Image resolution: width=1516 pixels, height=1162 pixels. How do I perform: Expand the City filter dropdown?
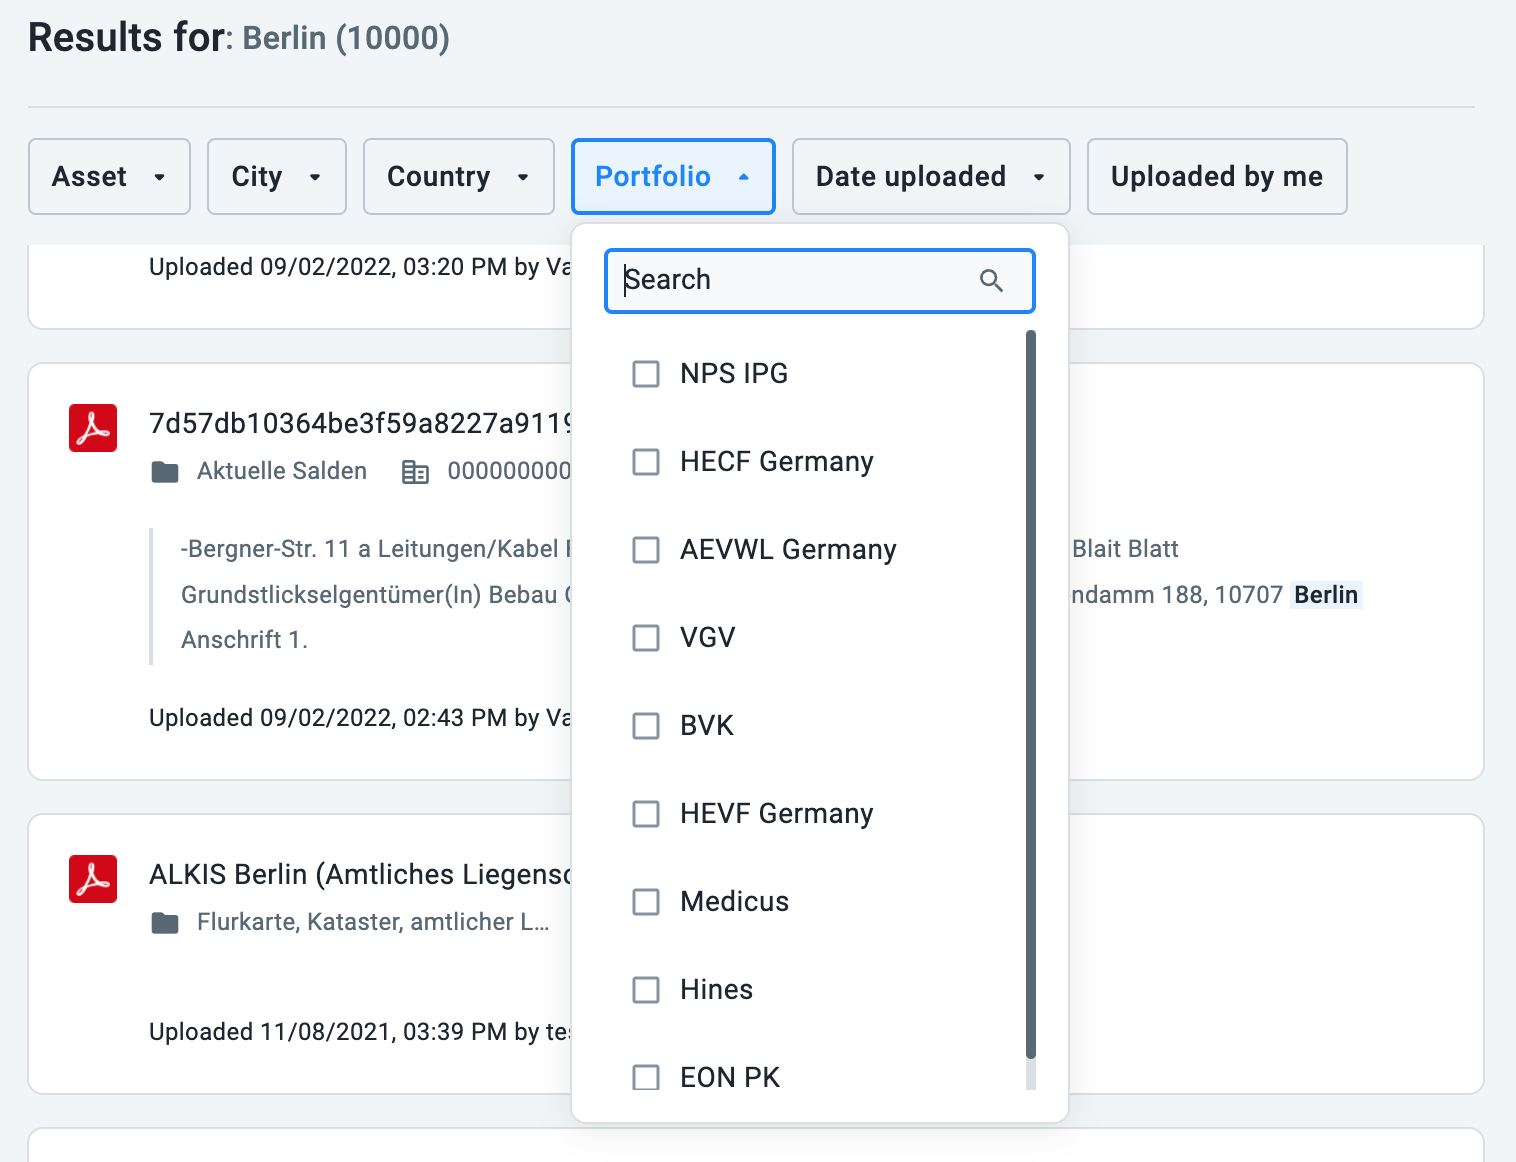click(276, 177)
